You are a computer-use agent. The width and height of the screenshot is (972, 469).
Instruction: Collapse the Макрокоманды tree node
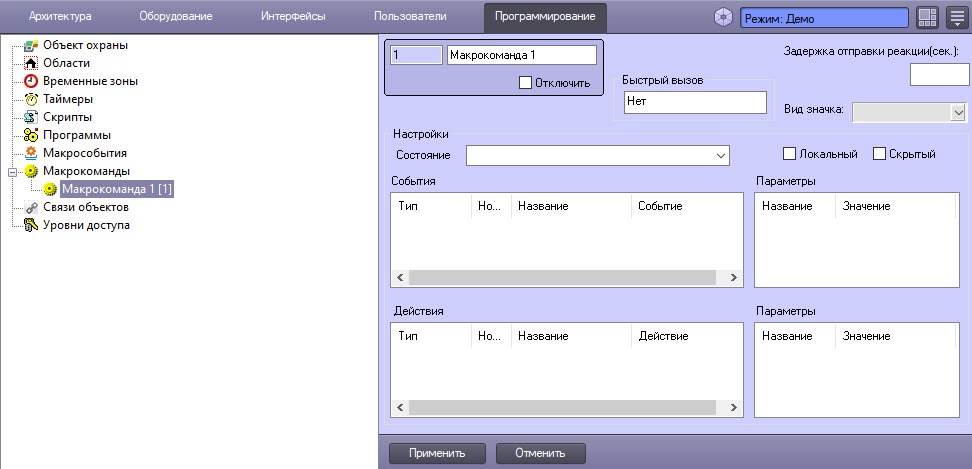(x=13, y=171)
